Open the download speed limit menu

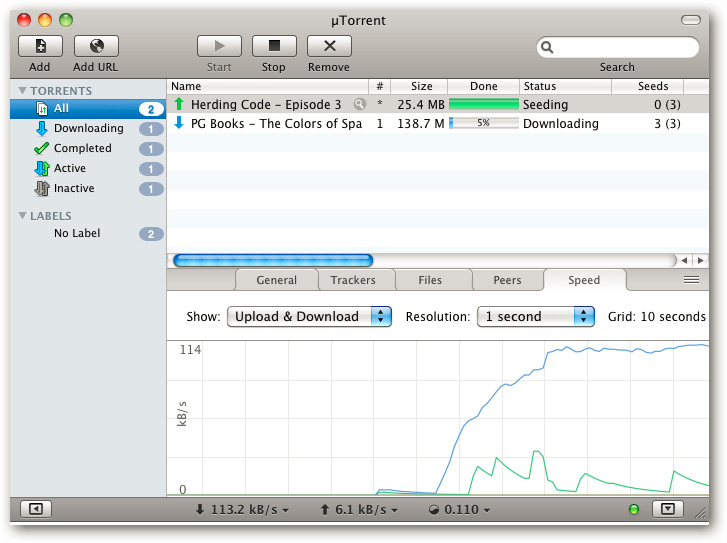(x=242, y=510)
